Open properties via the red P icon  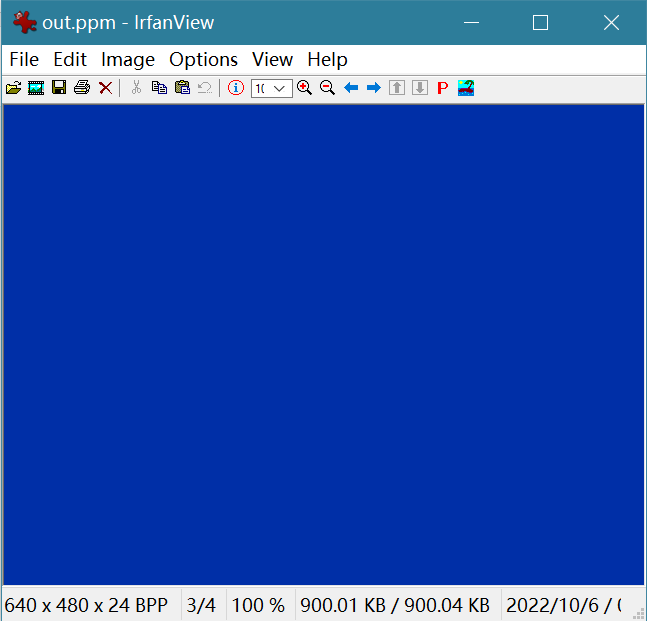(x=442, y=88)
